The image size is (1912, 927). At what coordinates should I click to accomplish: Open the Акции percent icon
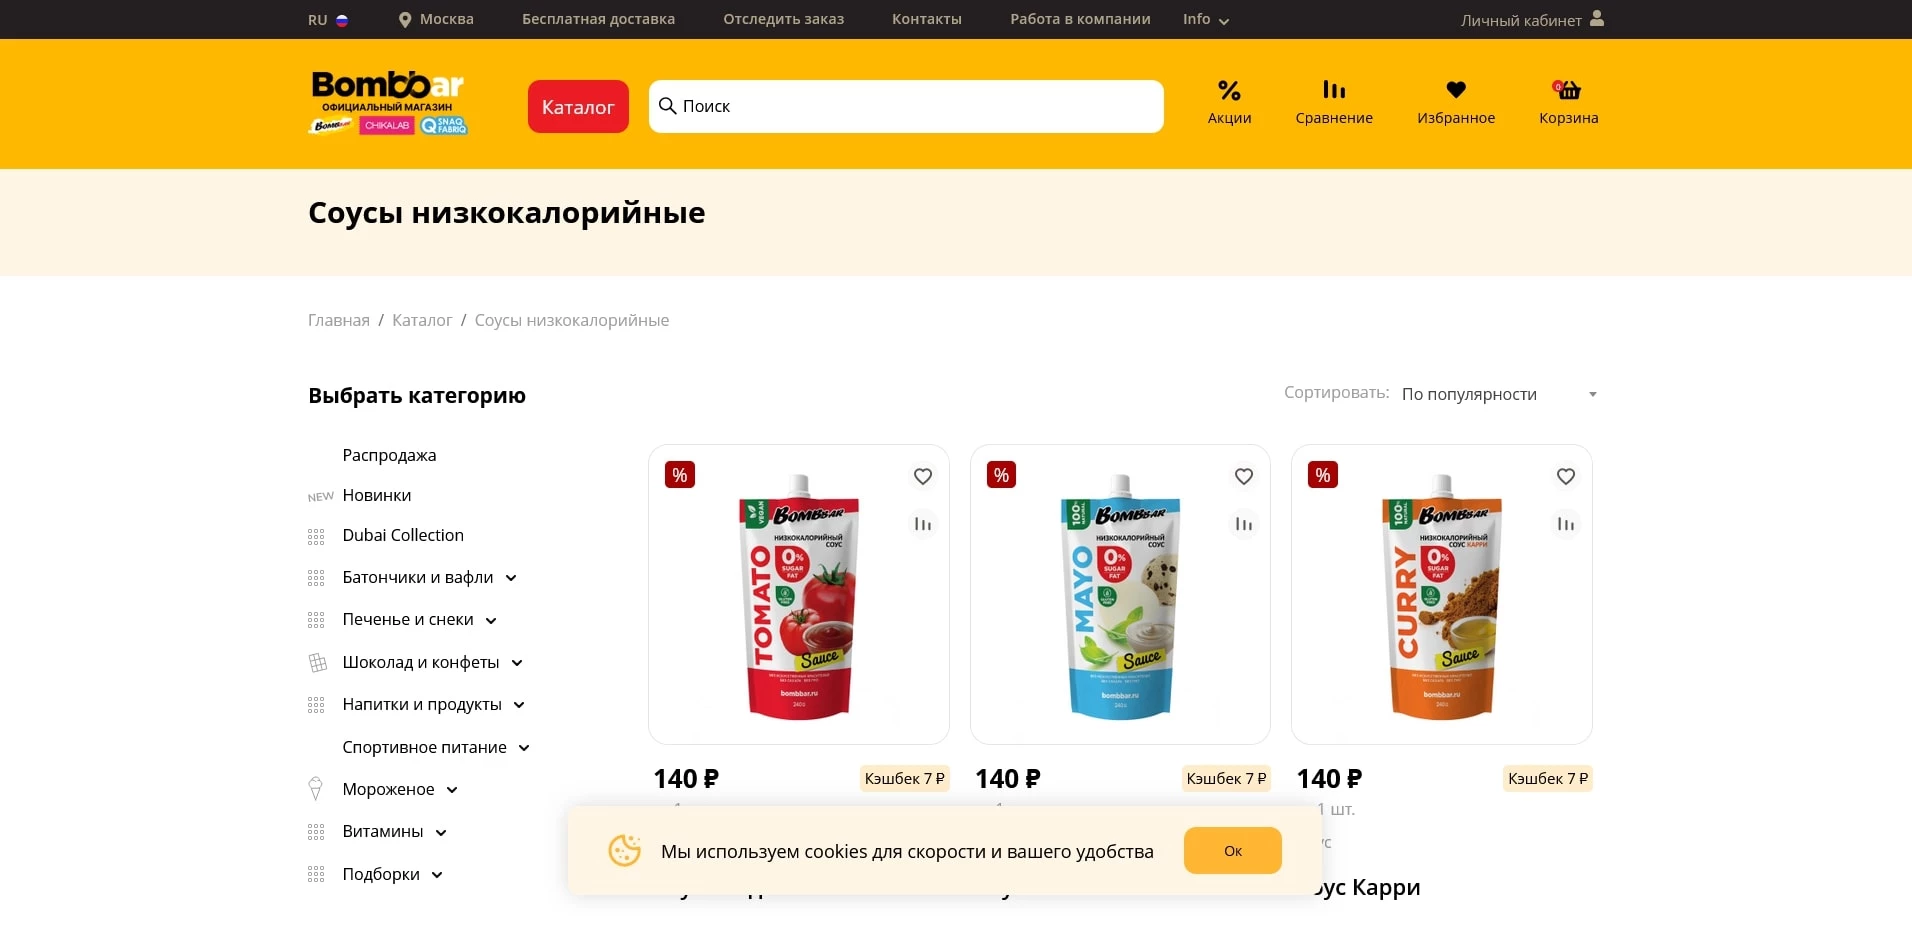tap(1229, 91)
